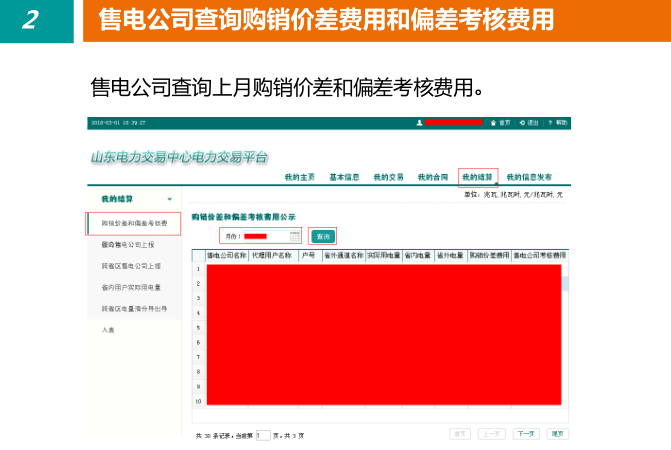Screen dimensions: 671x450
Task: Jump to 尾页 last page
Action: [557, 434]
